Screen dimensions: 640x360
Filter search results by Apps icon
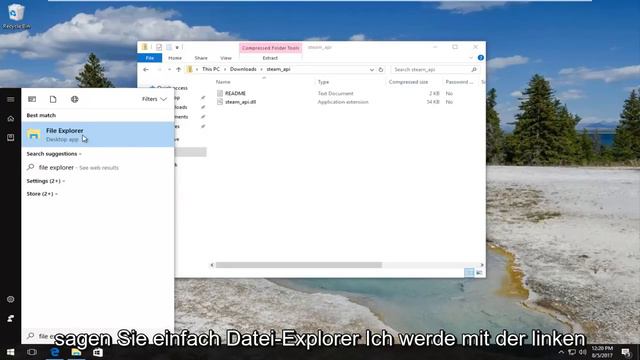point(32,99)
